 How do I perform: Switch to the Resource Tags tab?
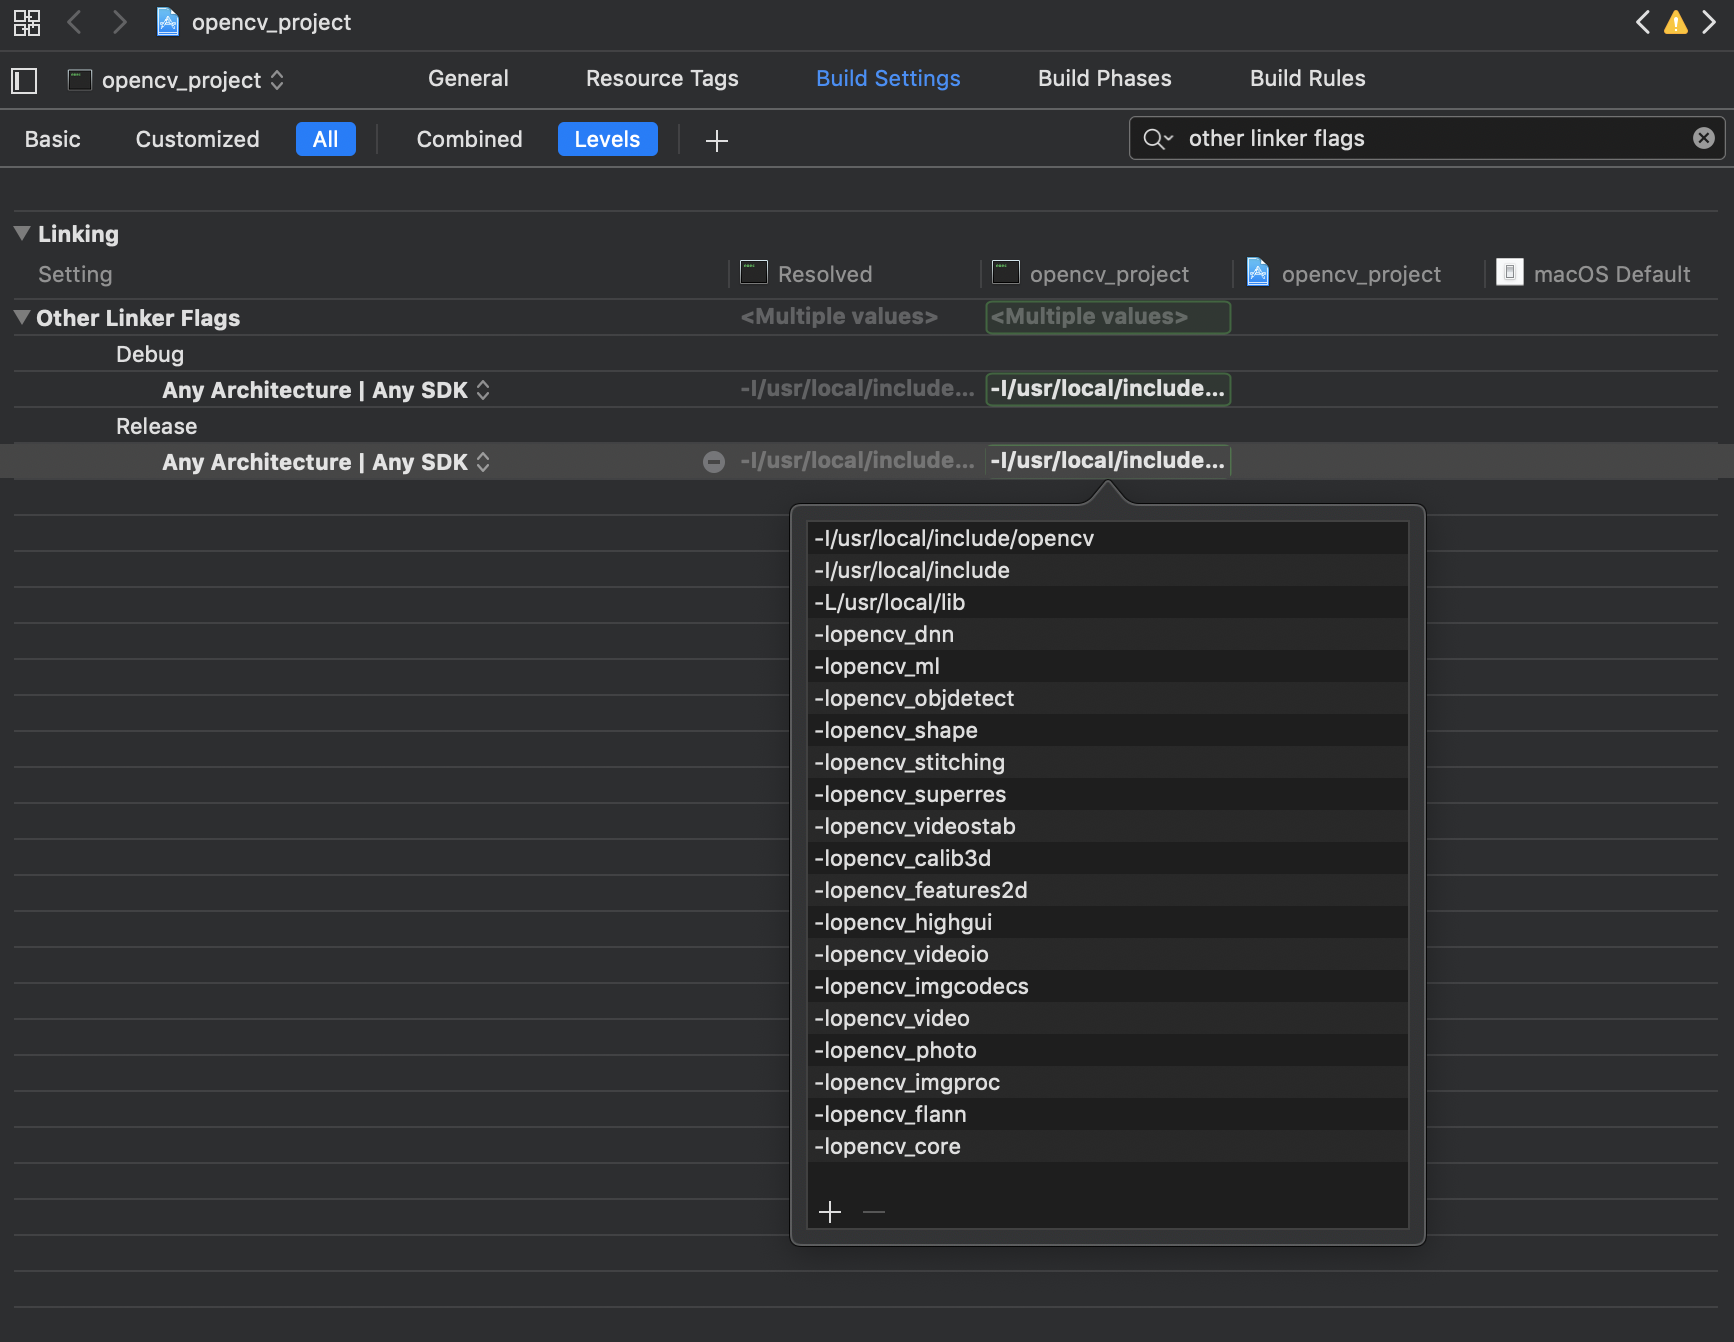[x=662, y=78]
